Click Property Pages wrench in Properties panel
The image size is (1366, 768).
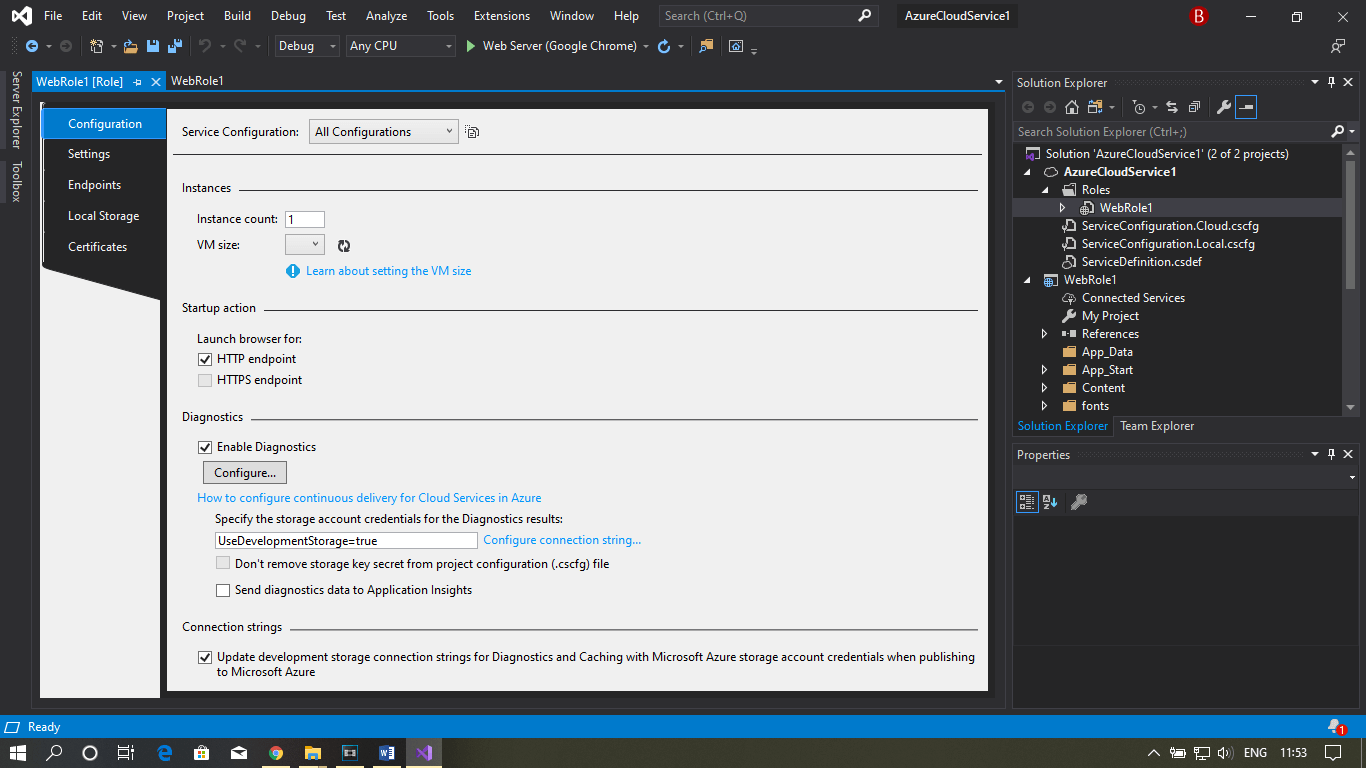pyautogui.click(x=1079, y=502)
